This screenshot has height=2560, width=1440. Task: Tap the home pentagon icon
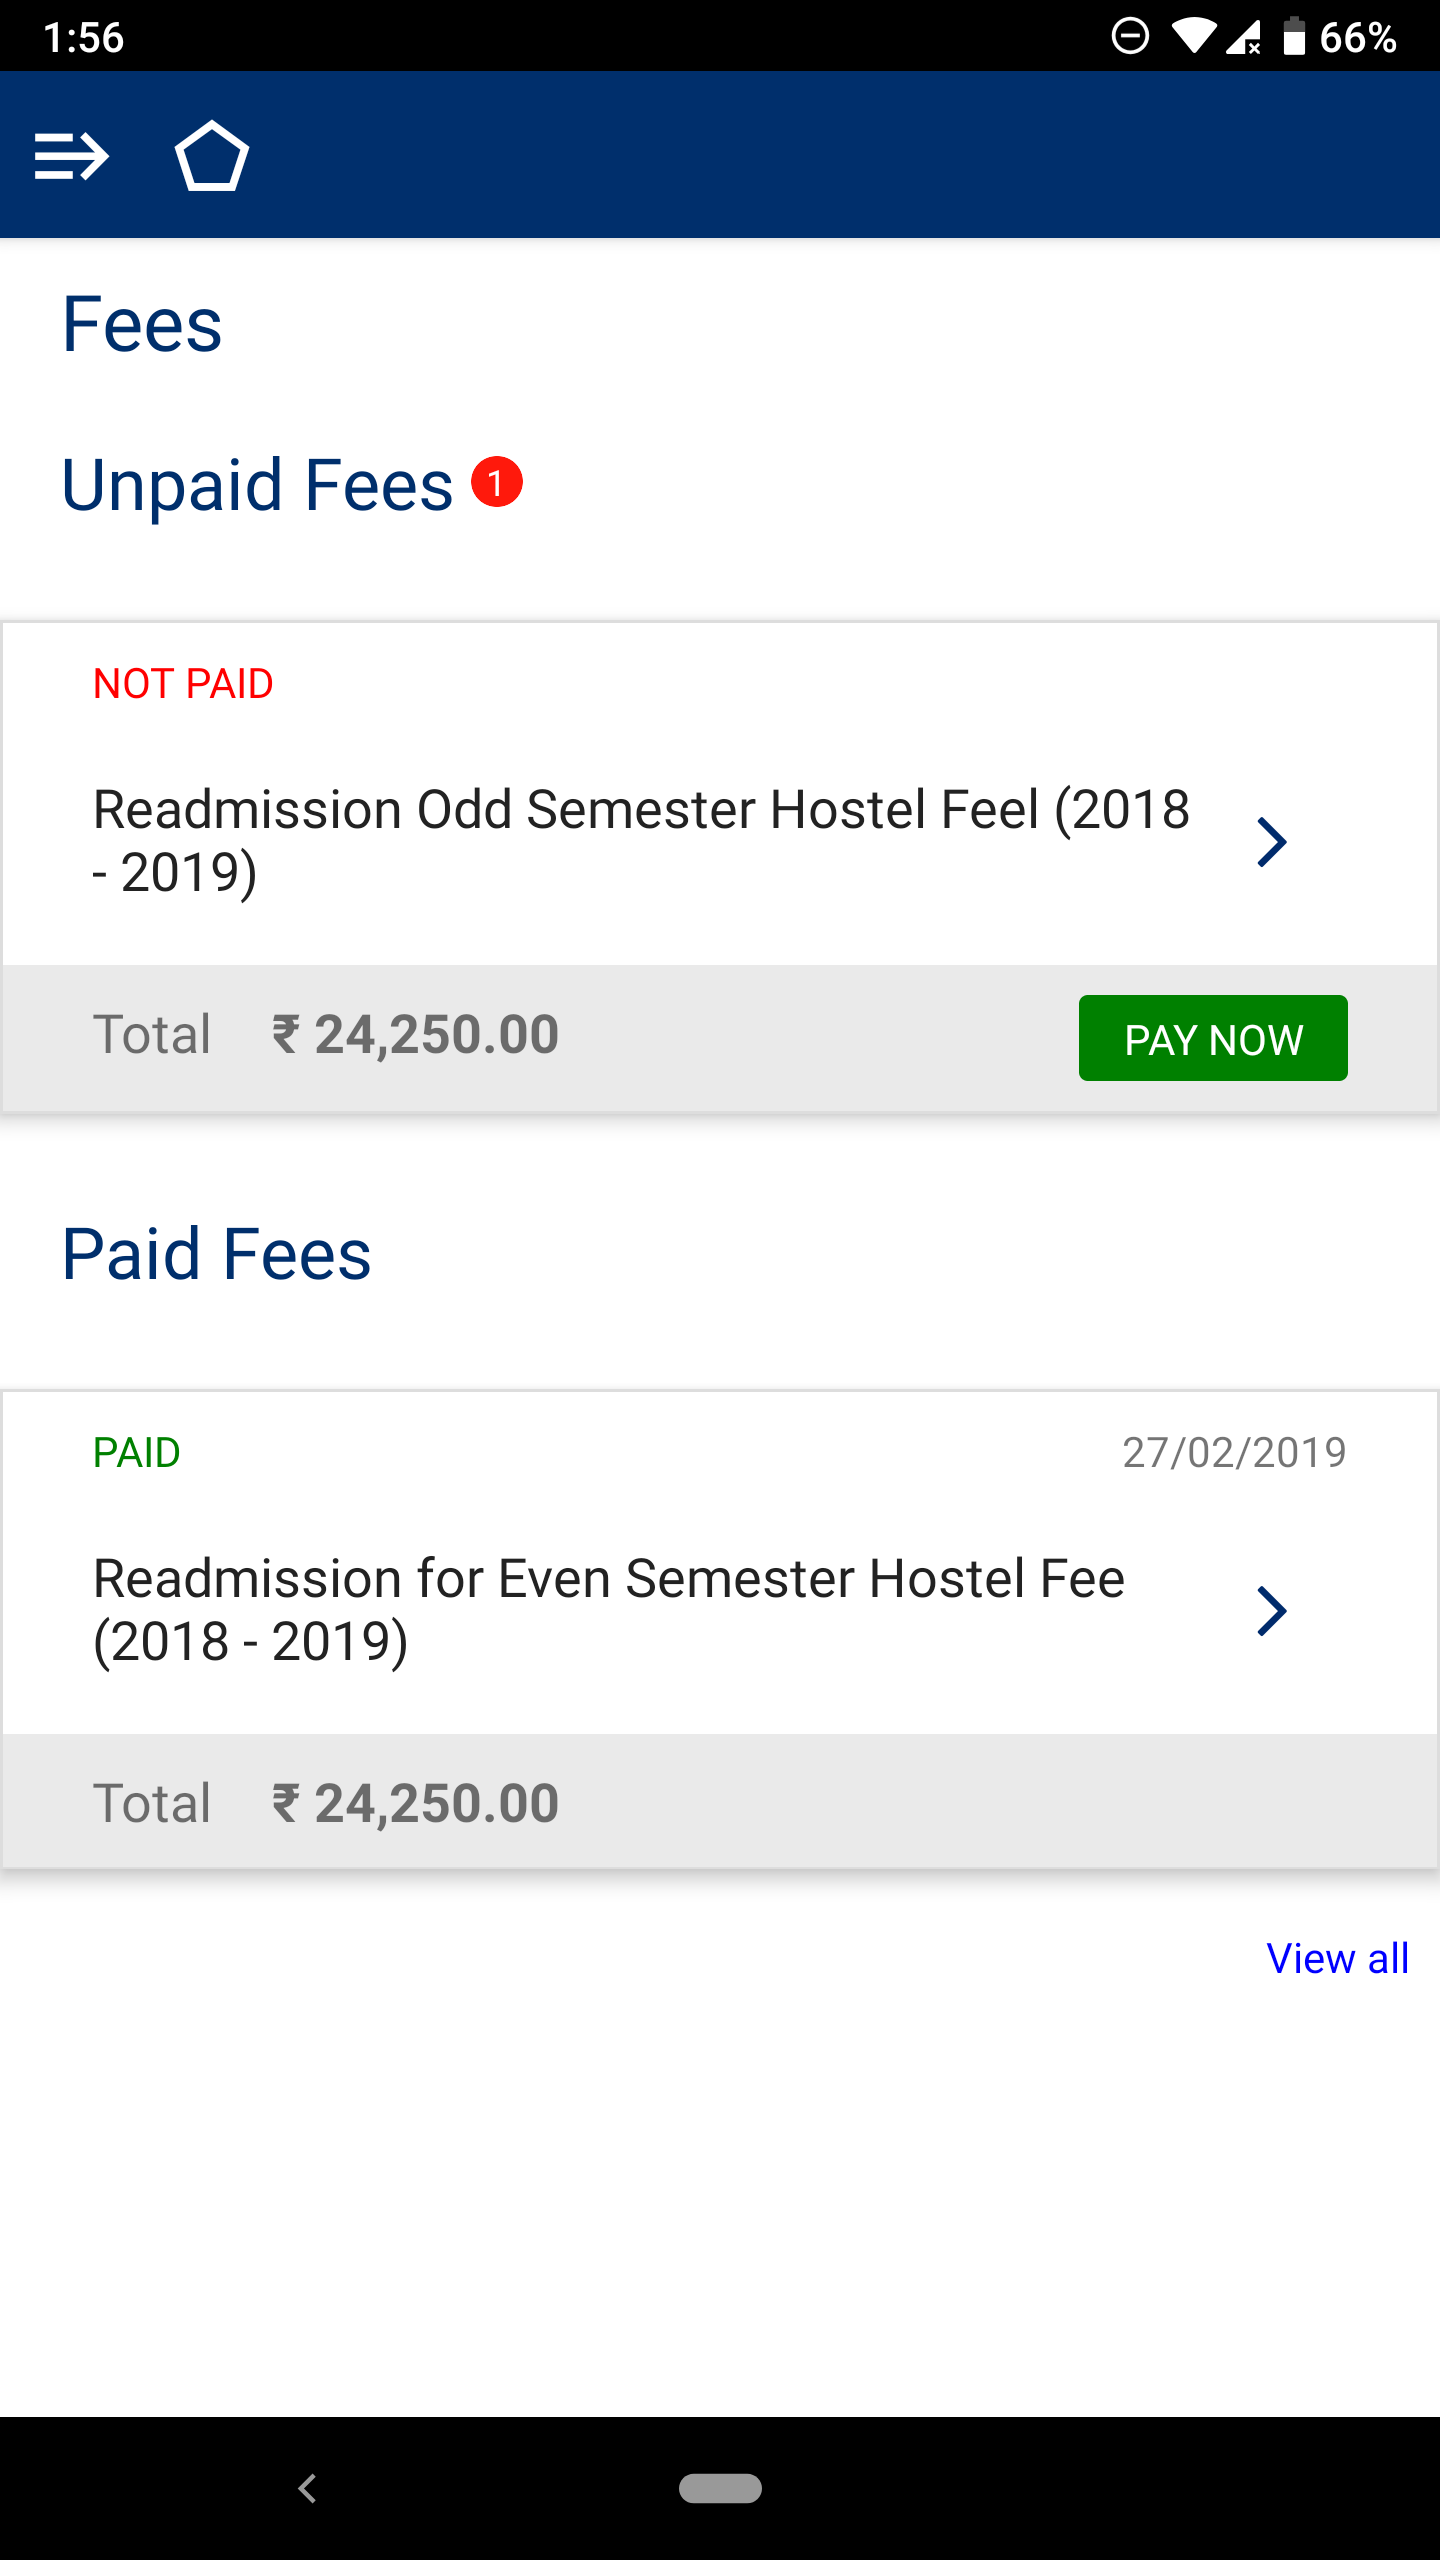(x=211, y=157)
